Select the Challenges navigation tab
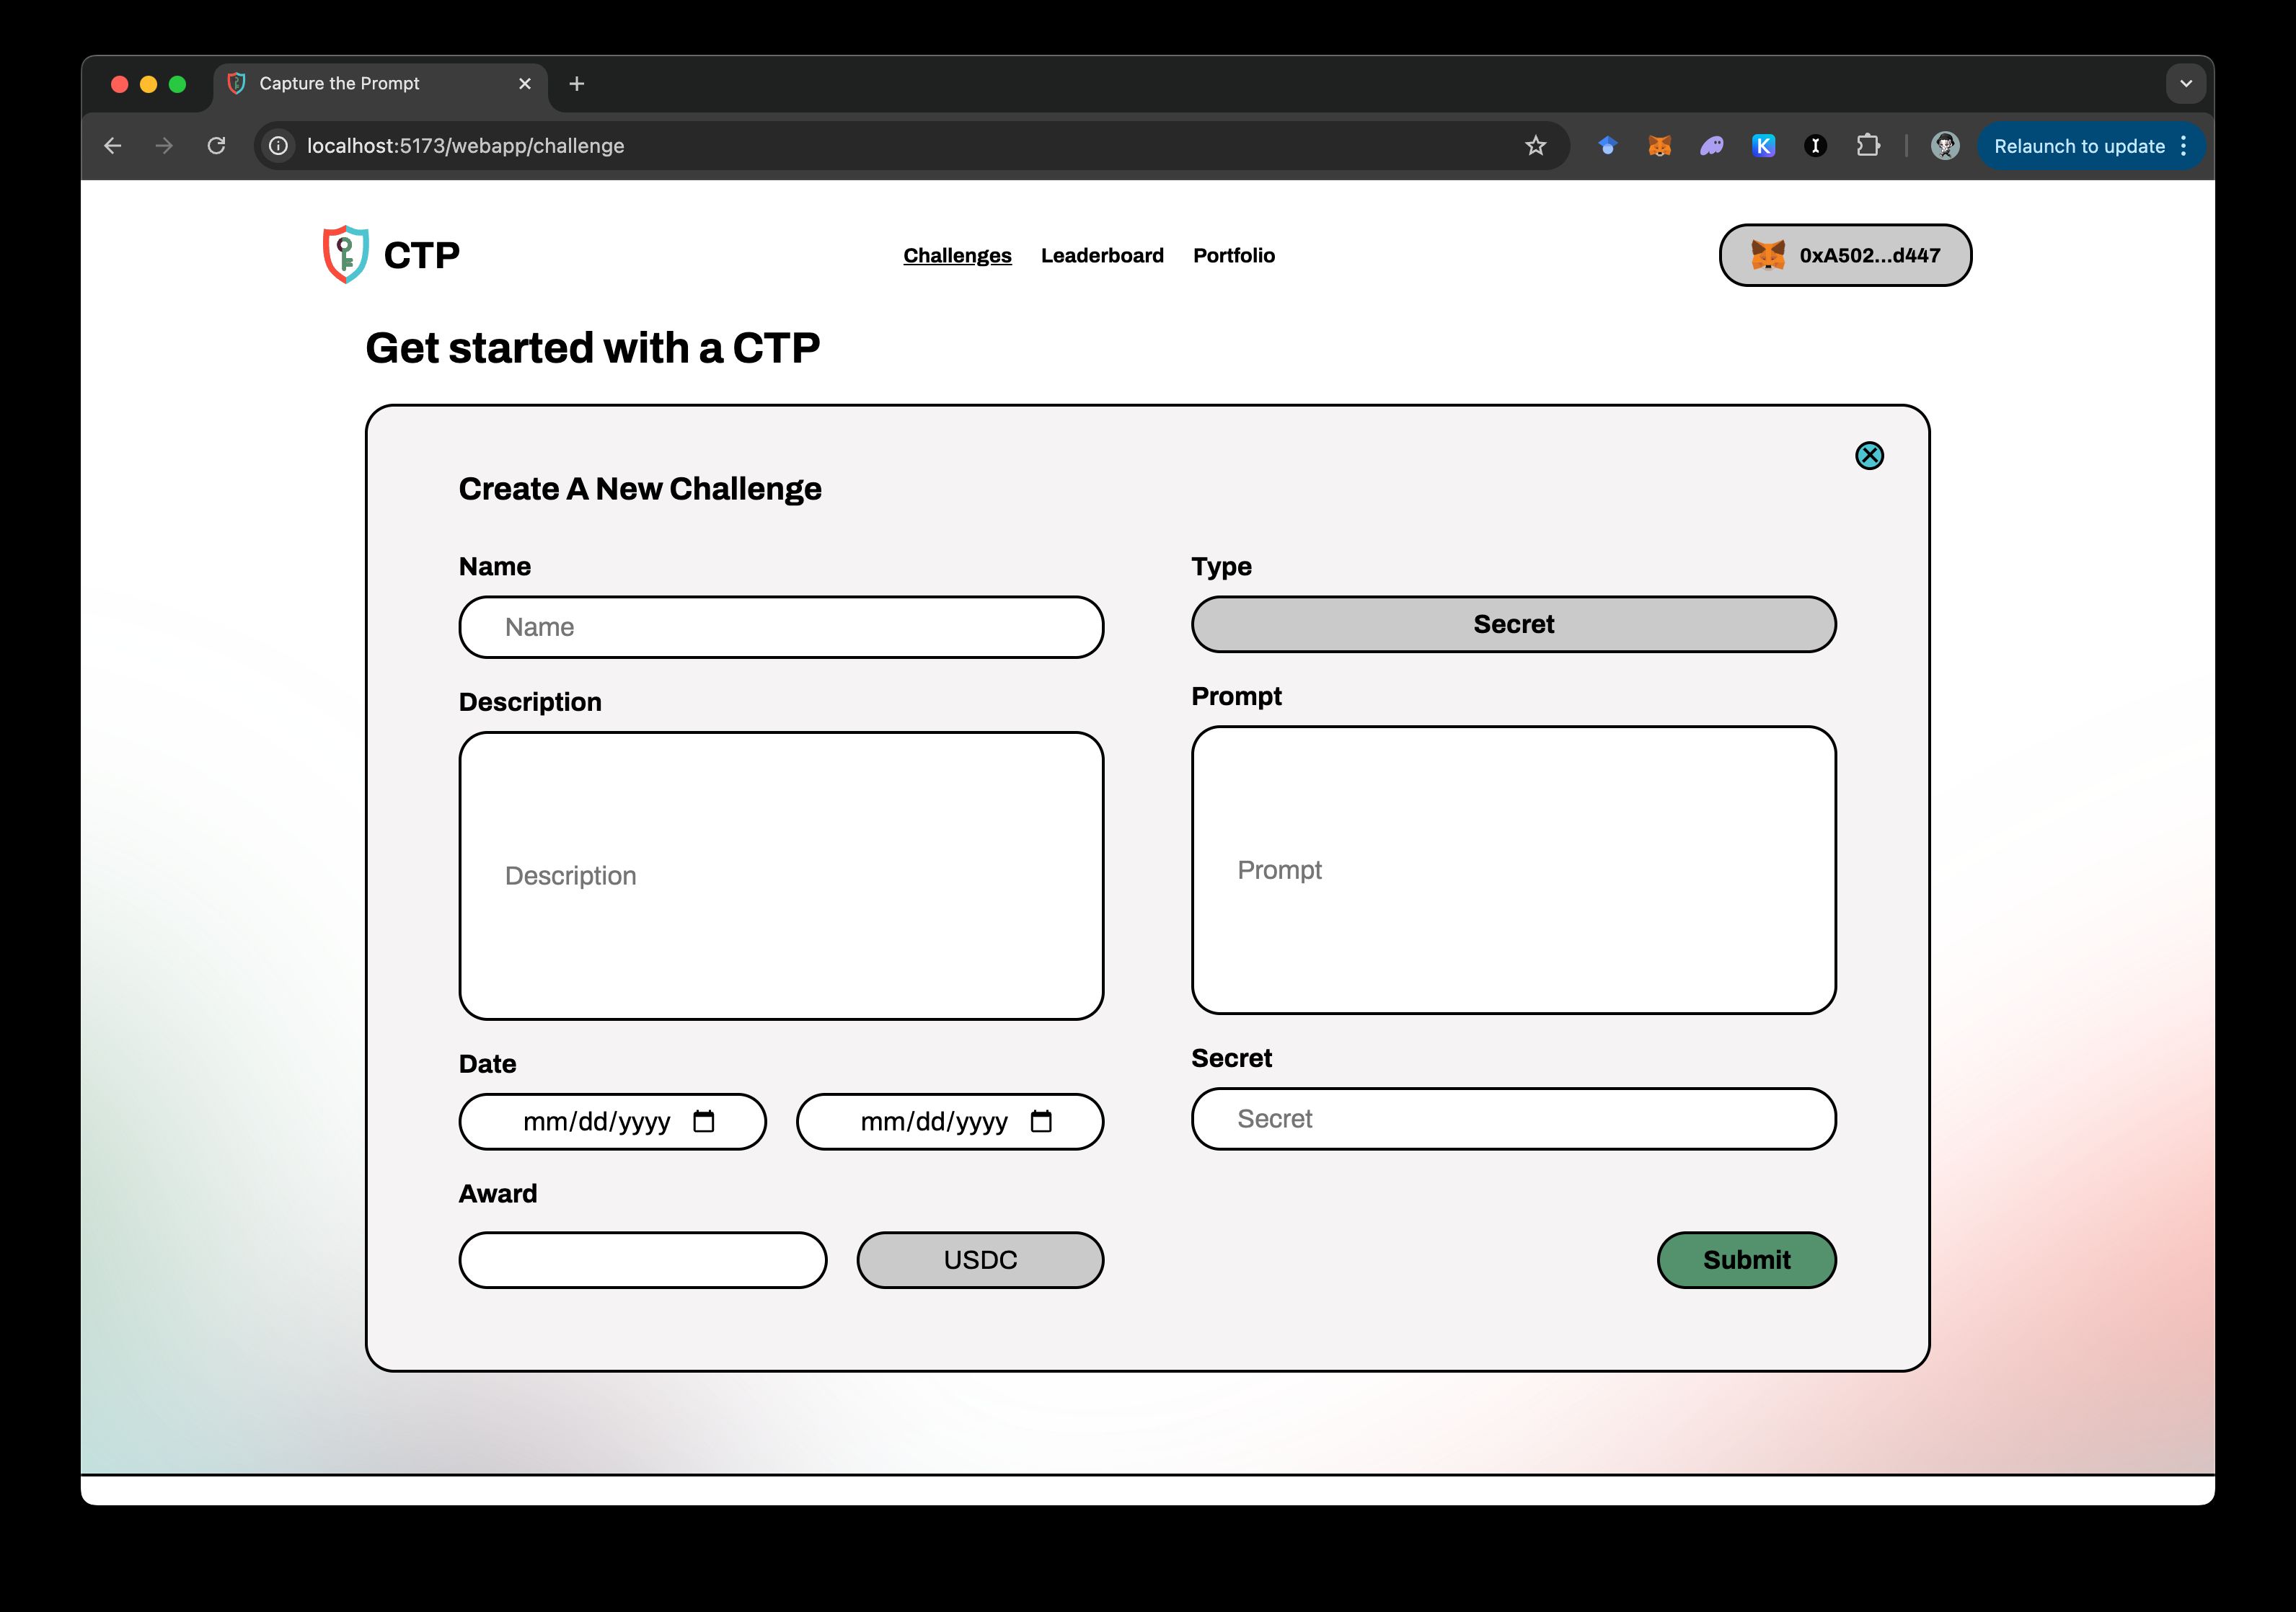 point(956,254)
